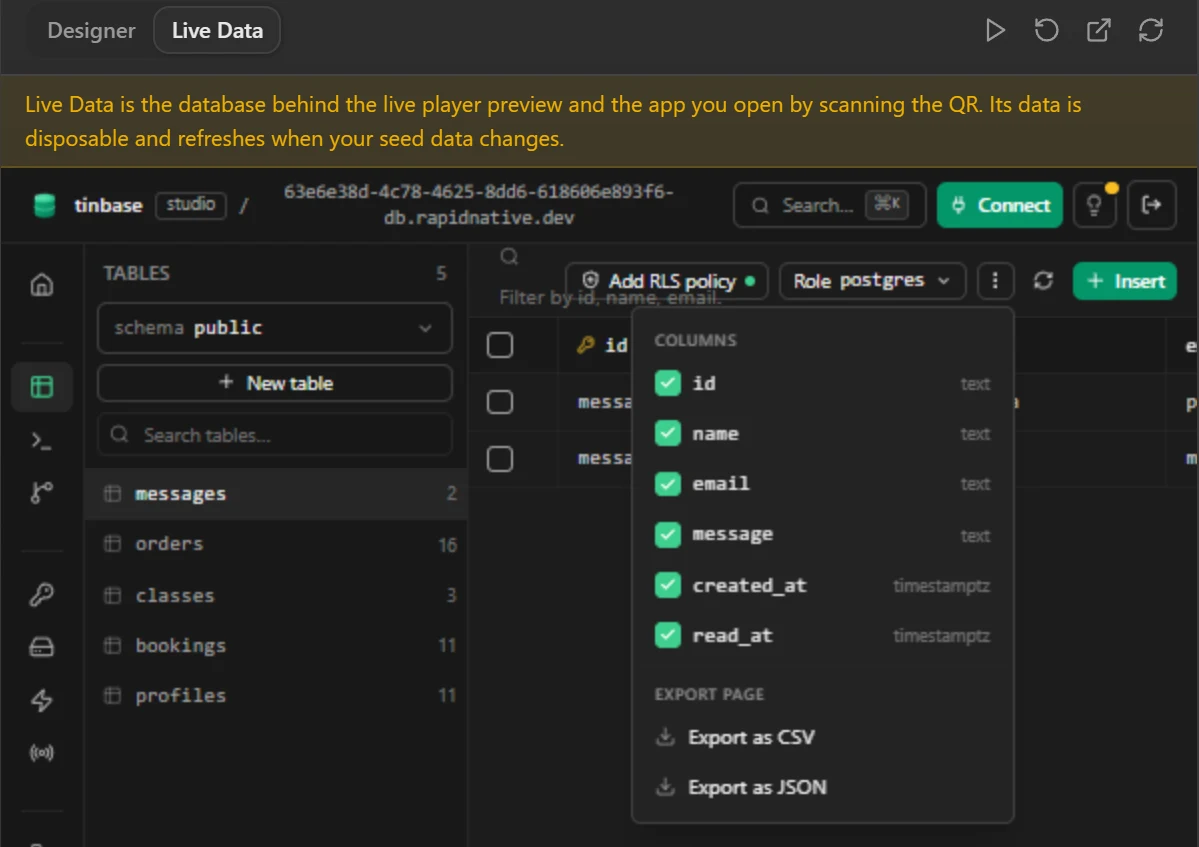Click the TABLES section heading
The width and height of the screenshot is (1199, 847).
pos(136,273)
